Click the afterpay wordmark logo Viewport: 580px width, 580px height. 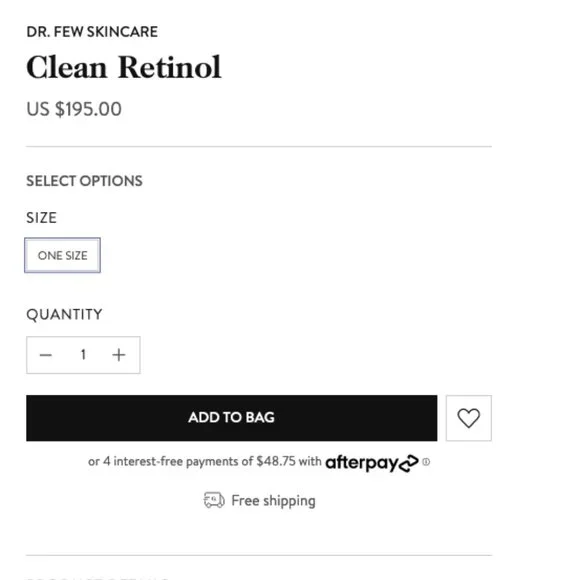(361, 463)
